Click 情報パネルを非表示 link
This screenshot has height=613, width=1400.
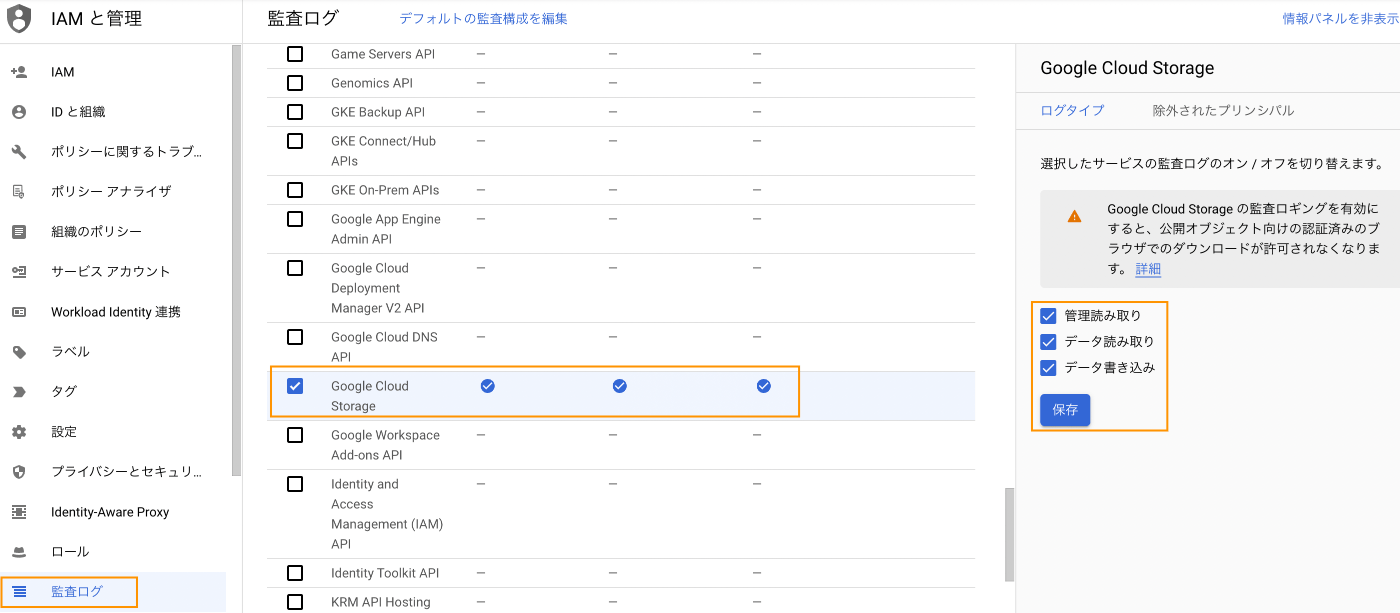[x=1340, y=19]
